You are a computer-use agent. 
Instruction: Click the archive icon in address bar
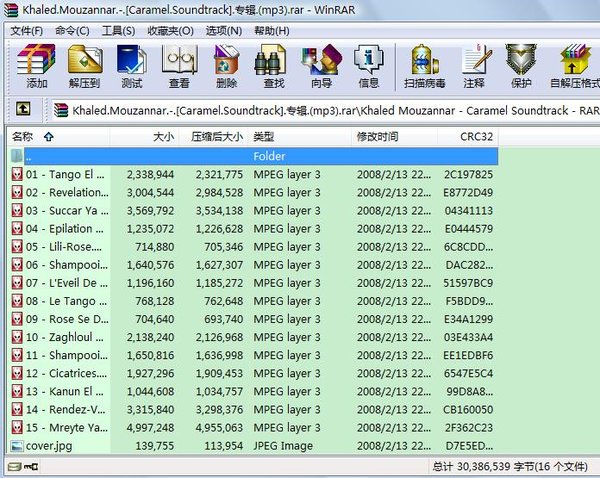[x=61, y=110]
